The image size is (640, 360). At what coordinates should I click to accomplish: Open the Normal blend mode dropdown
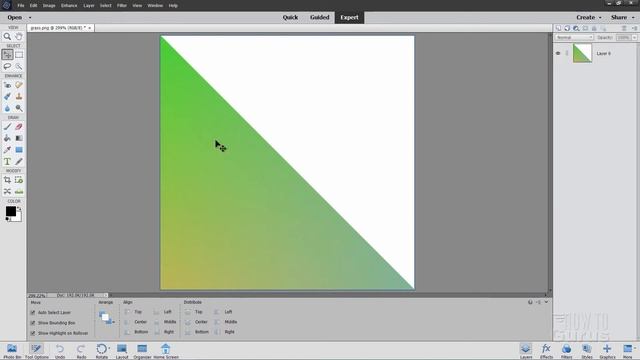(x=574, y=38)
